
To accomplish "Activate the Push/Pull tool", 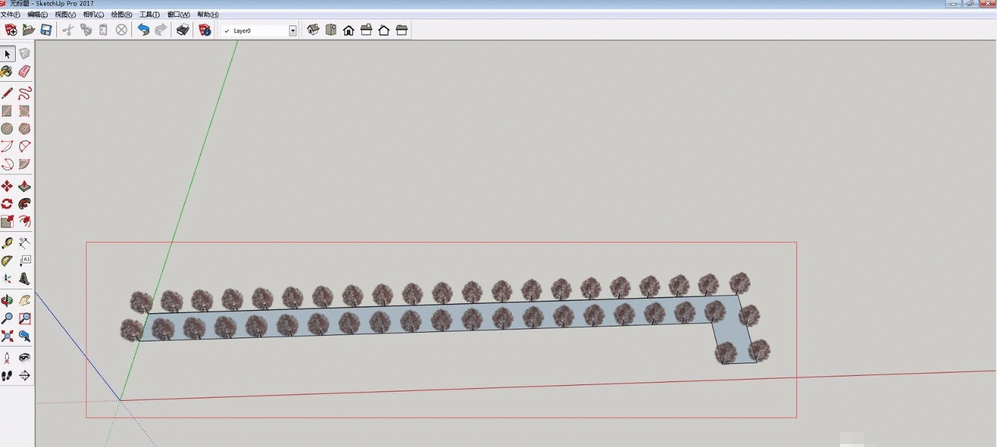I will point(25,186).
